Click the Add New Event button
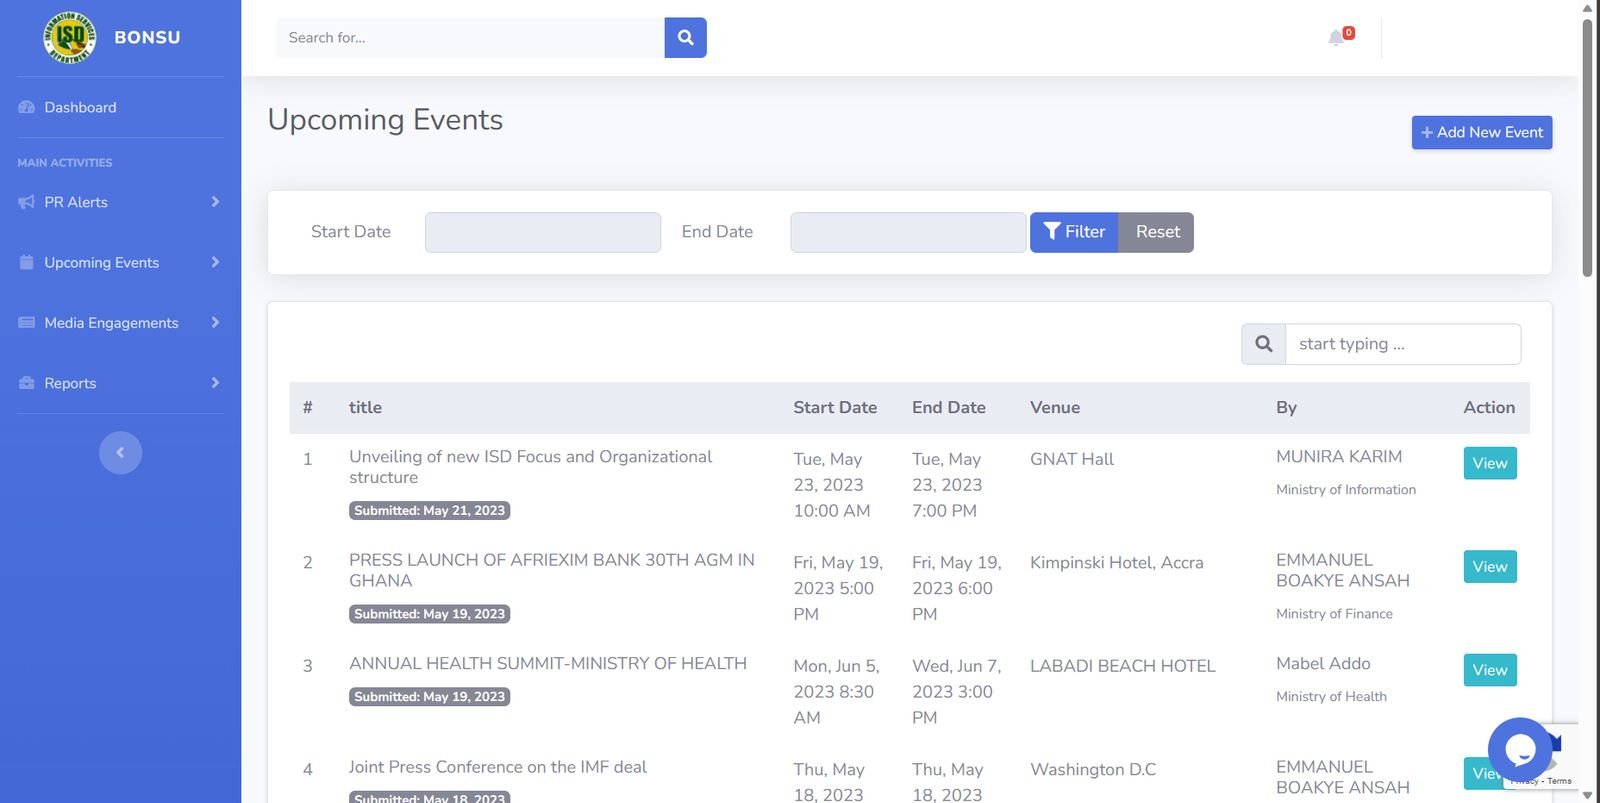Viewport: 1600px width, 803px height. click(x=1481, y=132)
